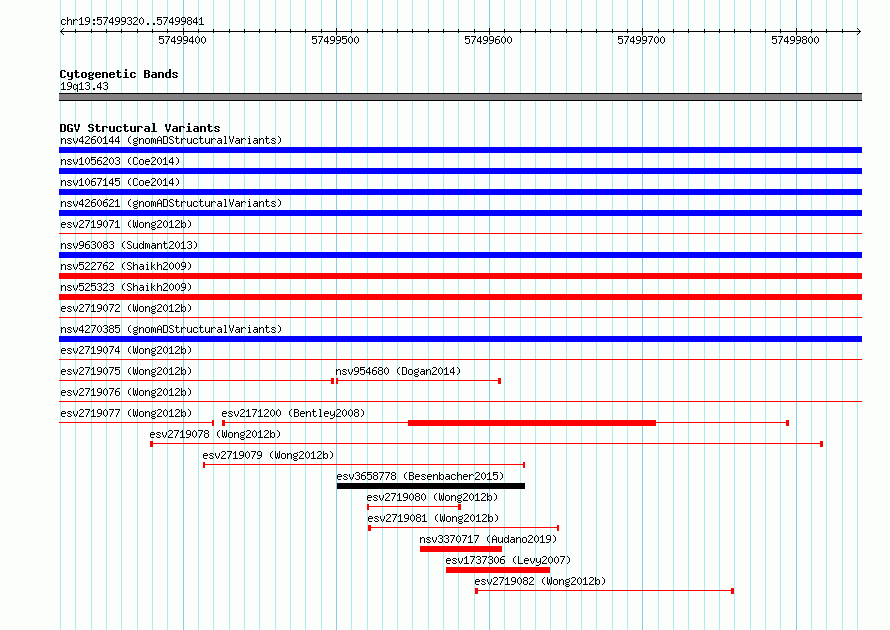Click the thin red line under esv2719079
890x630 pixels.
pyautogui.click(x=364, y=465)
